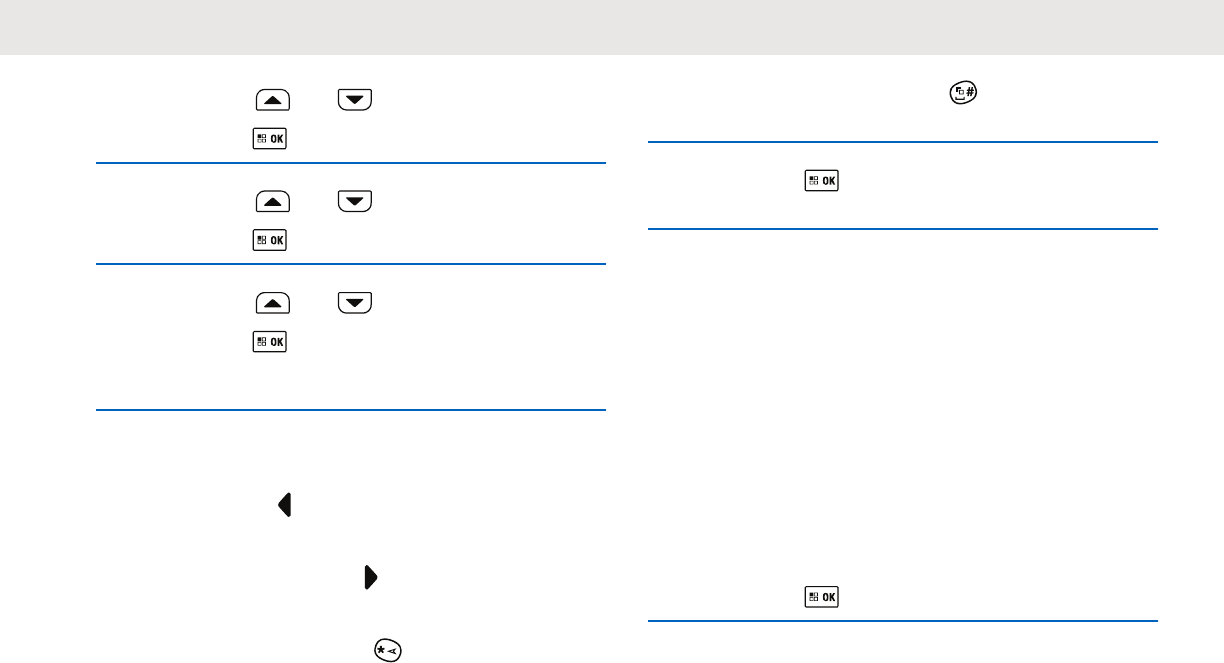Screen dimensions: 1224x663
Task: Click the topmost down arrow key icon
Action: [x=354, y=99]
